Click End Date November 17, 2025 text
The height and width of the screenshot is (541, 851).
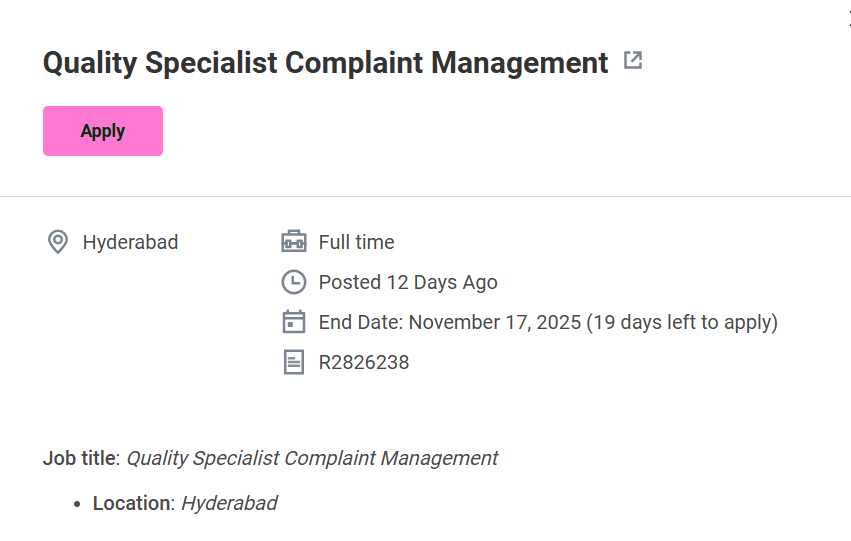click(450, 322)
